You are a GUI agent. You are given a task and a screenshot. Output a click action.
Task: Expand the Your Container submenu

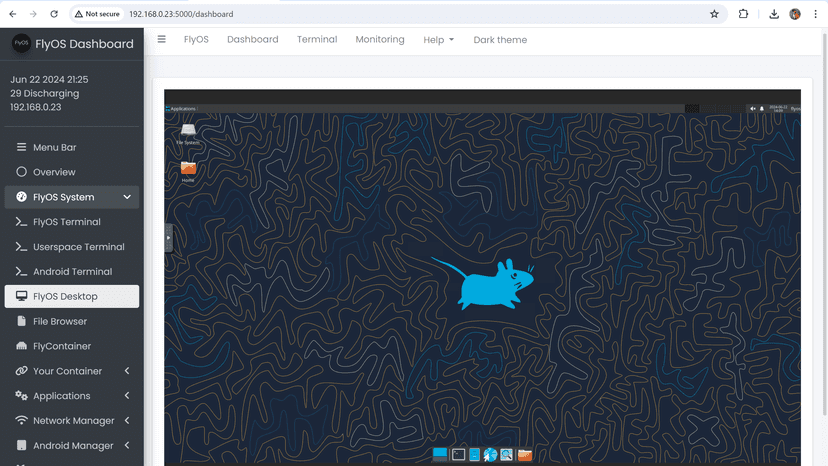click(72, 371)
